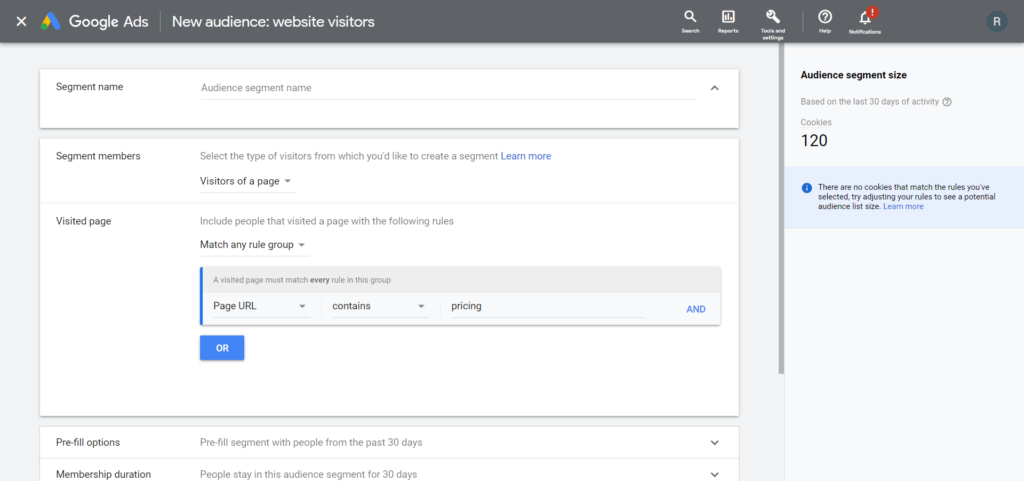Open the Page URL dropdown
The image size is (1024, 481).
tap(259, 307)
